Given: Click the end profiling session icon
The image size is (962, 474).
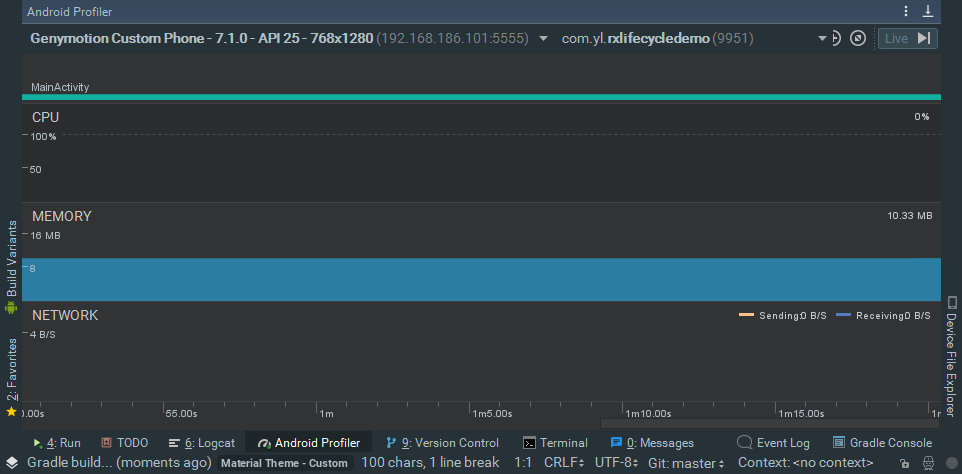Looking at the screenshot, I should point(858,39).
